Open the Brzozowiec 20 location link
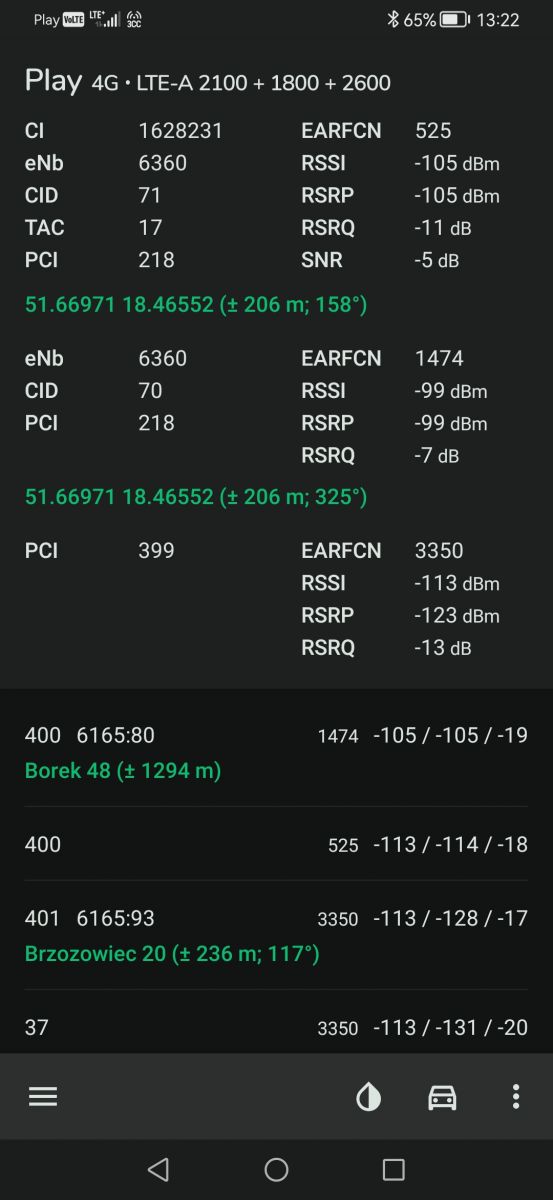This screenshot has height=1200, width=553. [172, 954]
